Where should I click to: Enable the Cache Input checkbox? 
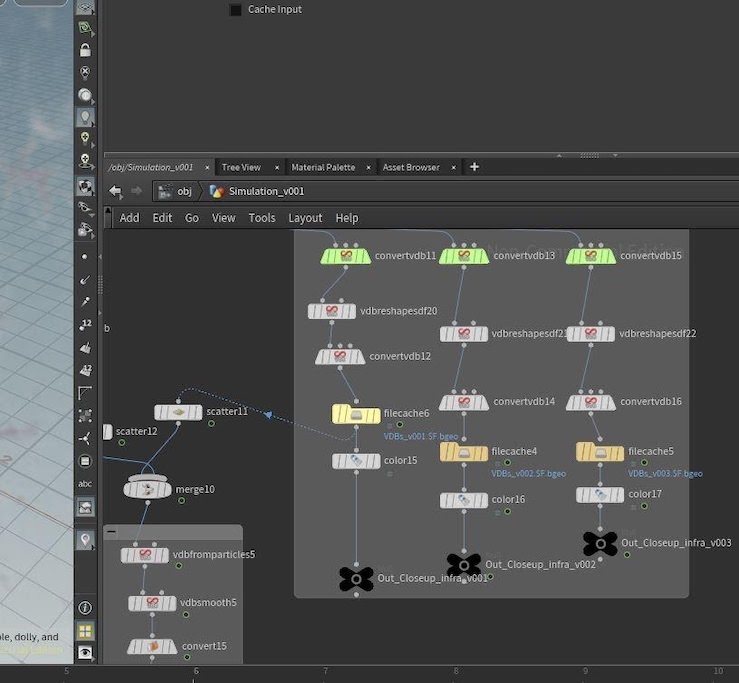coord(236,10)
